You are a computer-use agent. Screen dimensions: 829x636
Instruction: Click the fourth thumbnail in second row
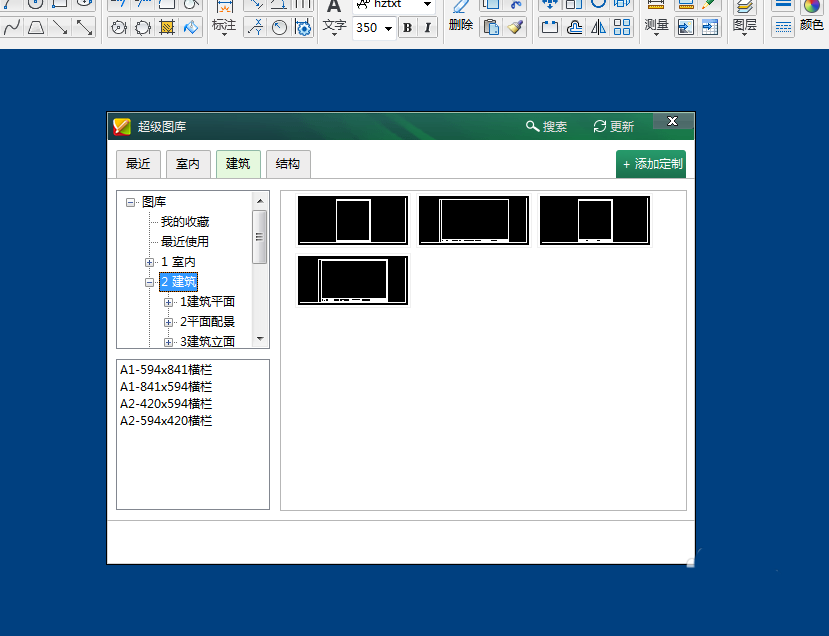pos(353,280)
